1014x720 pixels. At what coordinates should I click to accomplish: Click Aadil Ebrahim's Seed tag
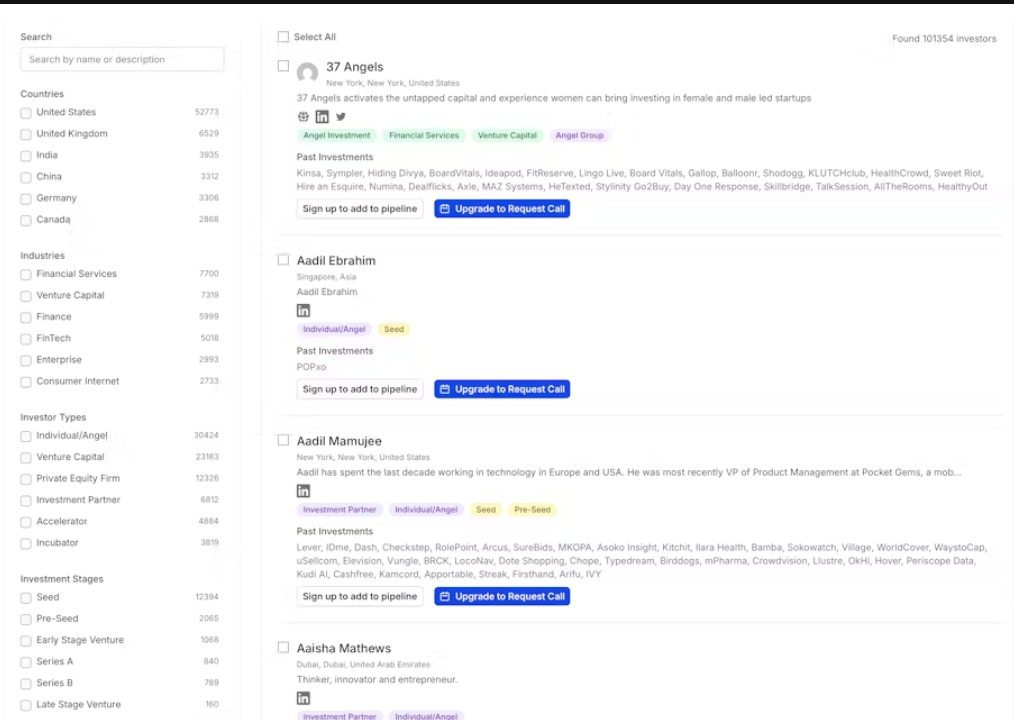[394, 329]
